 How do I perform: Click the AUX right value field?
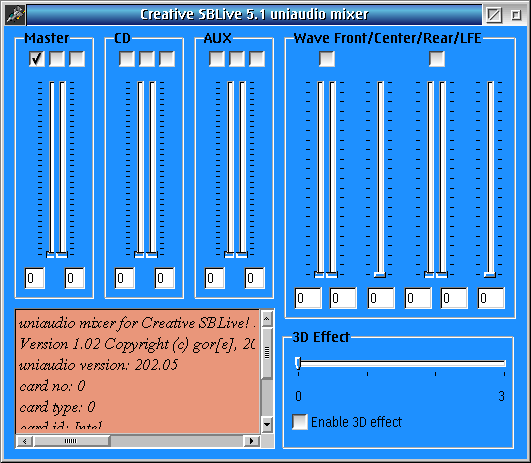(x=255, y=278)
